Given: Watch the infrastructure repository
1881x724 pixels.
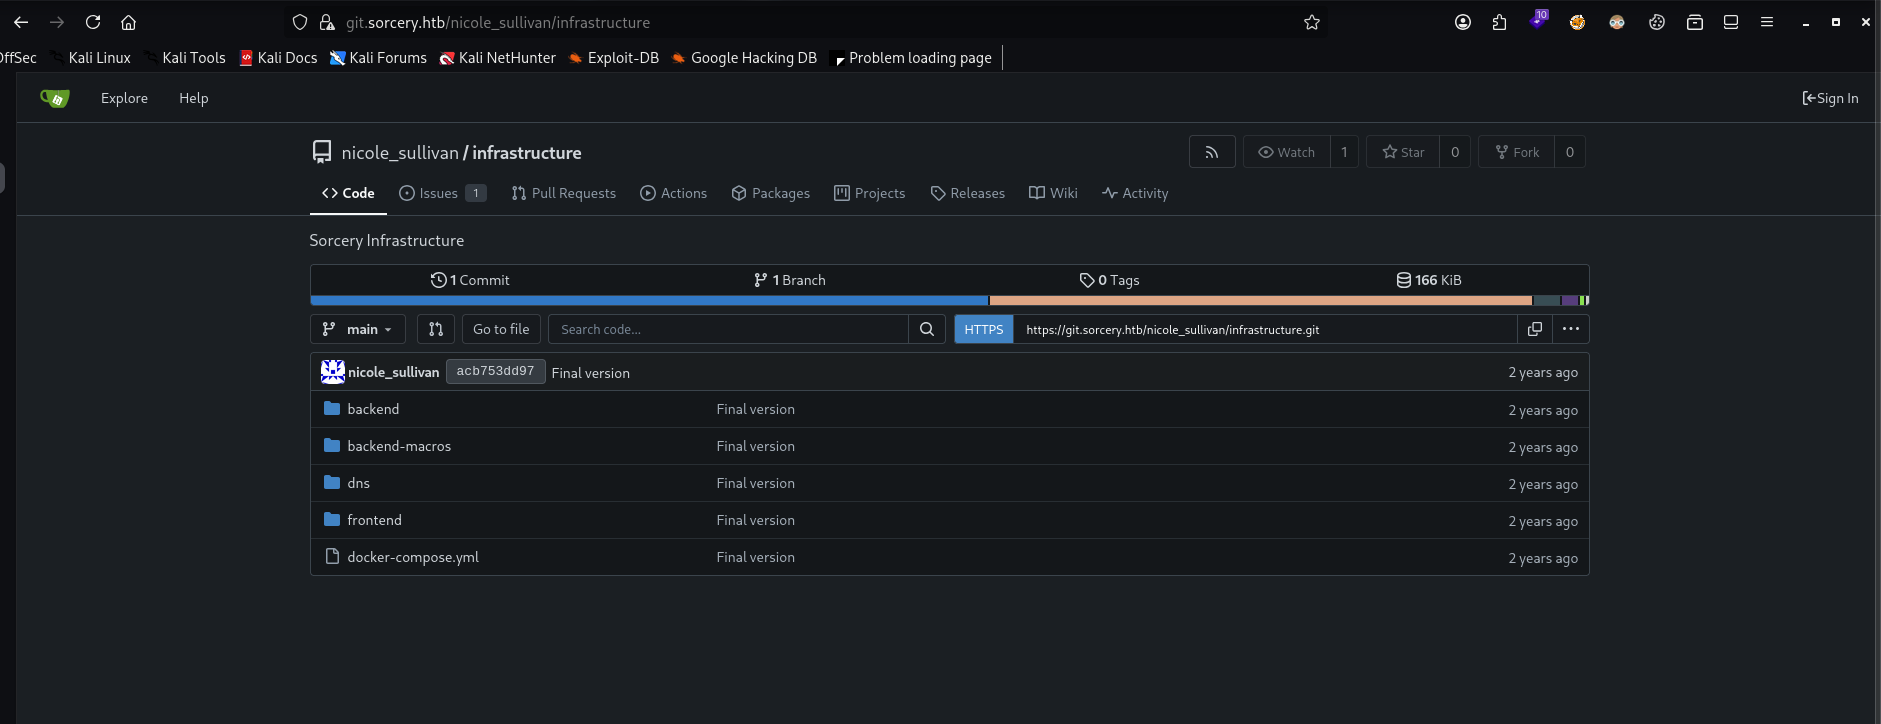Looking at the screenshot, I should pos(1286,152).
